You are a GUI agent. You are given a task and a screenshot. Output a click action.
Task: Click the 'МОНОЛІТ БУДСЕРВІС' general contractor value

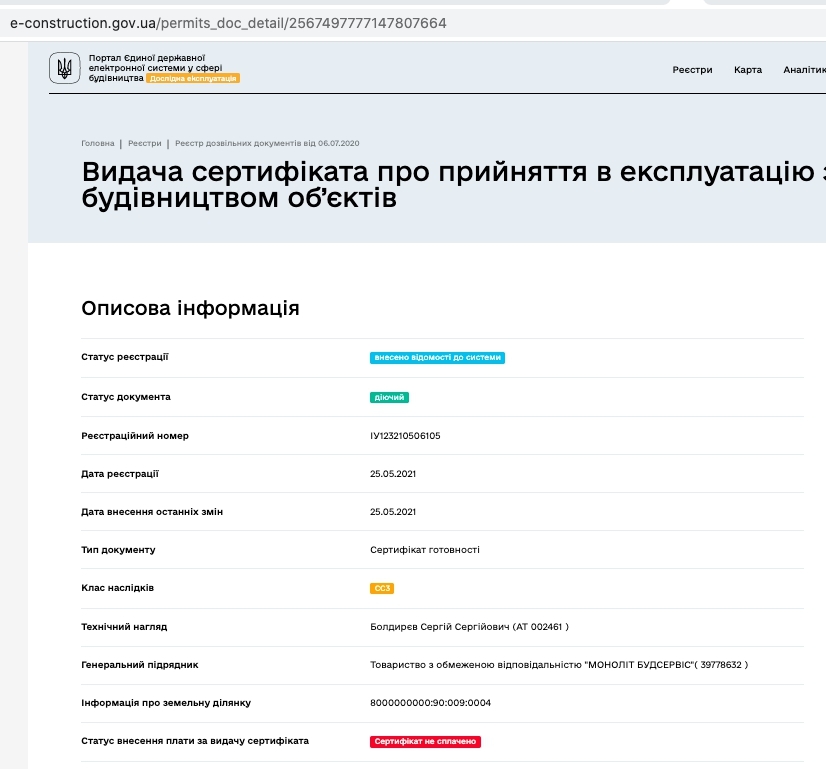tap(559, 665)
